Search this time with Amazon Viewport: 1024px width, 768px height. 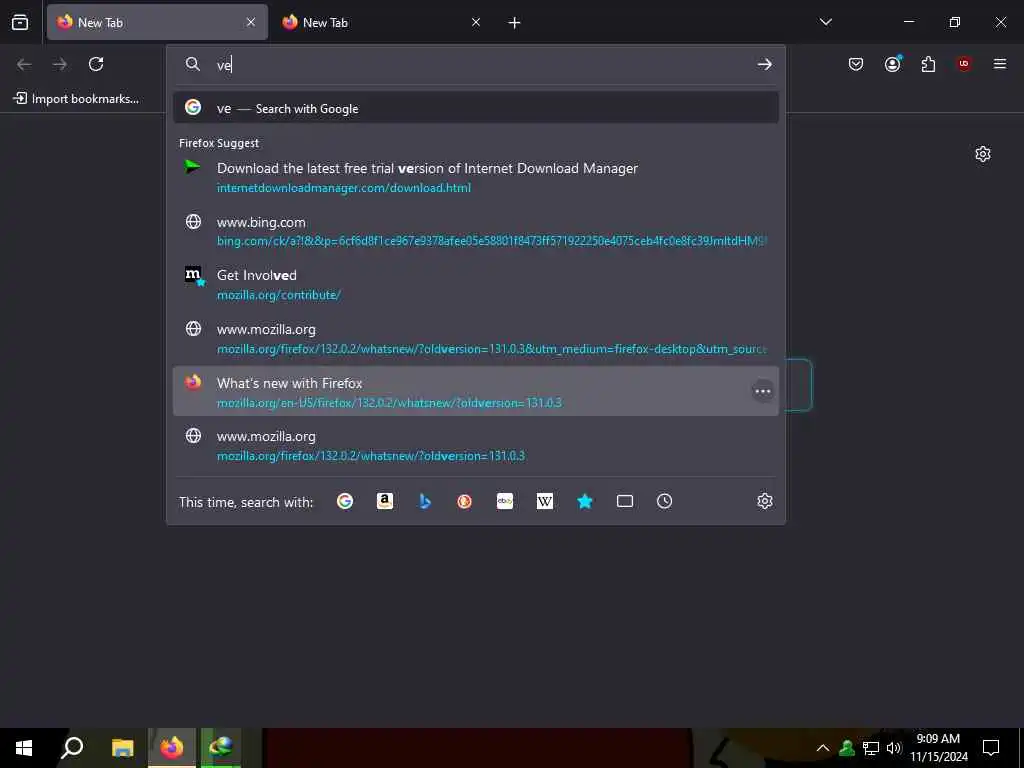click(385, 501)
